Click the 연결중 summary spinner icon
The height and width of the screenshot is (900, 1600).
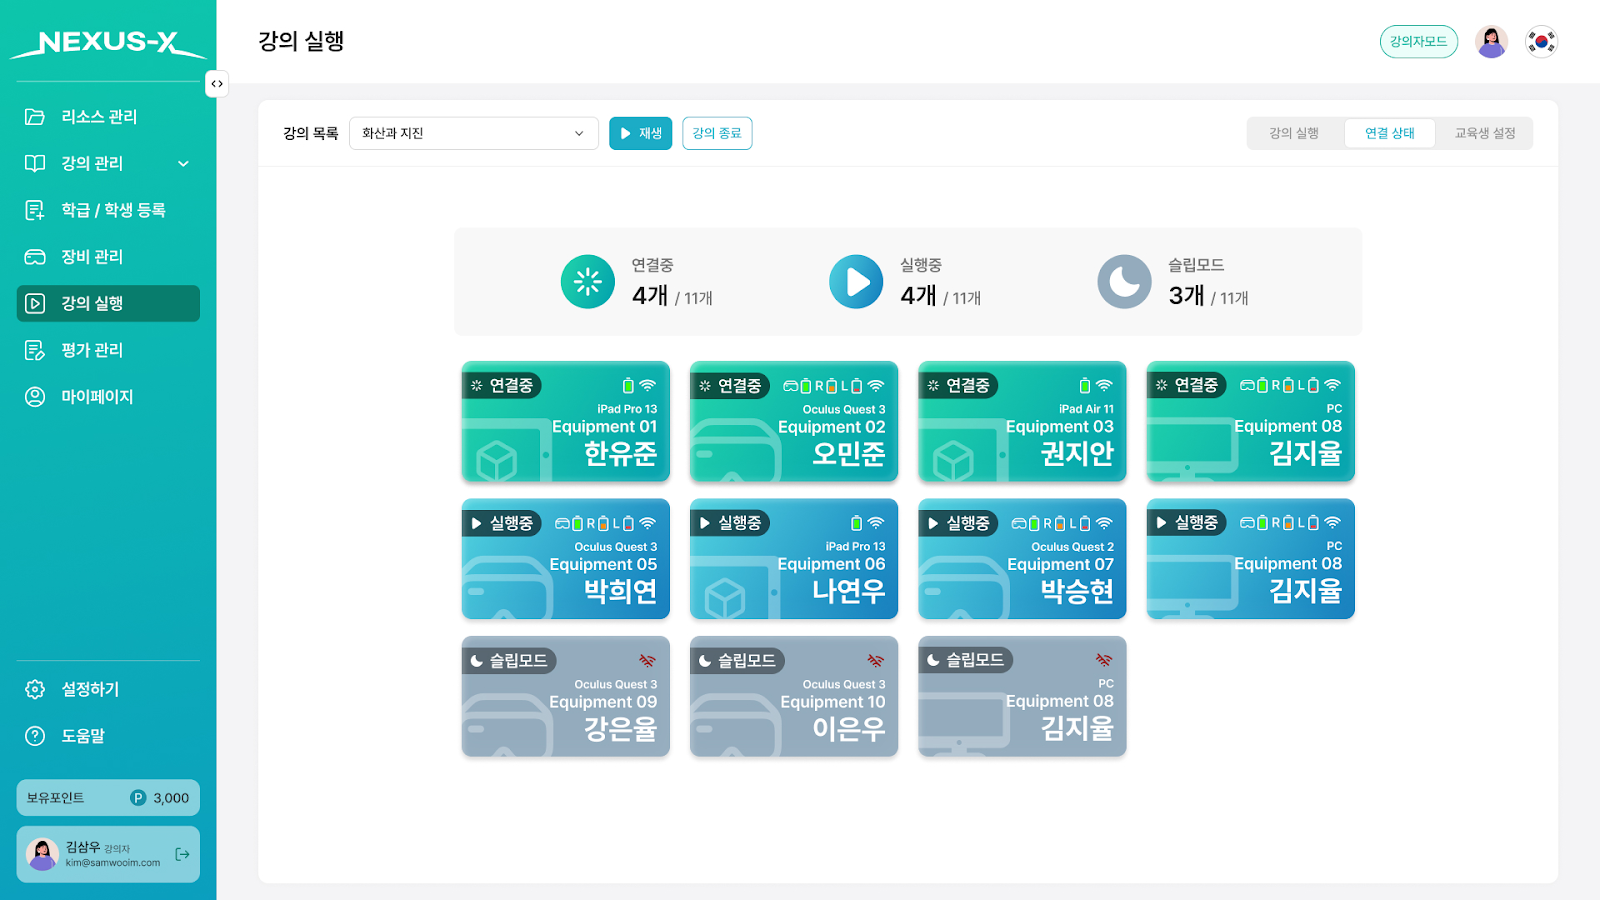coord(588,282)
